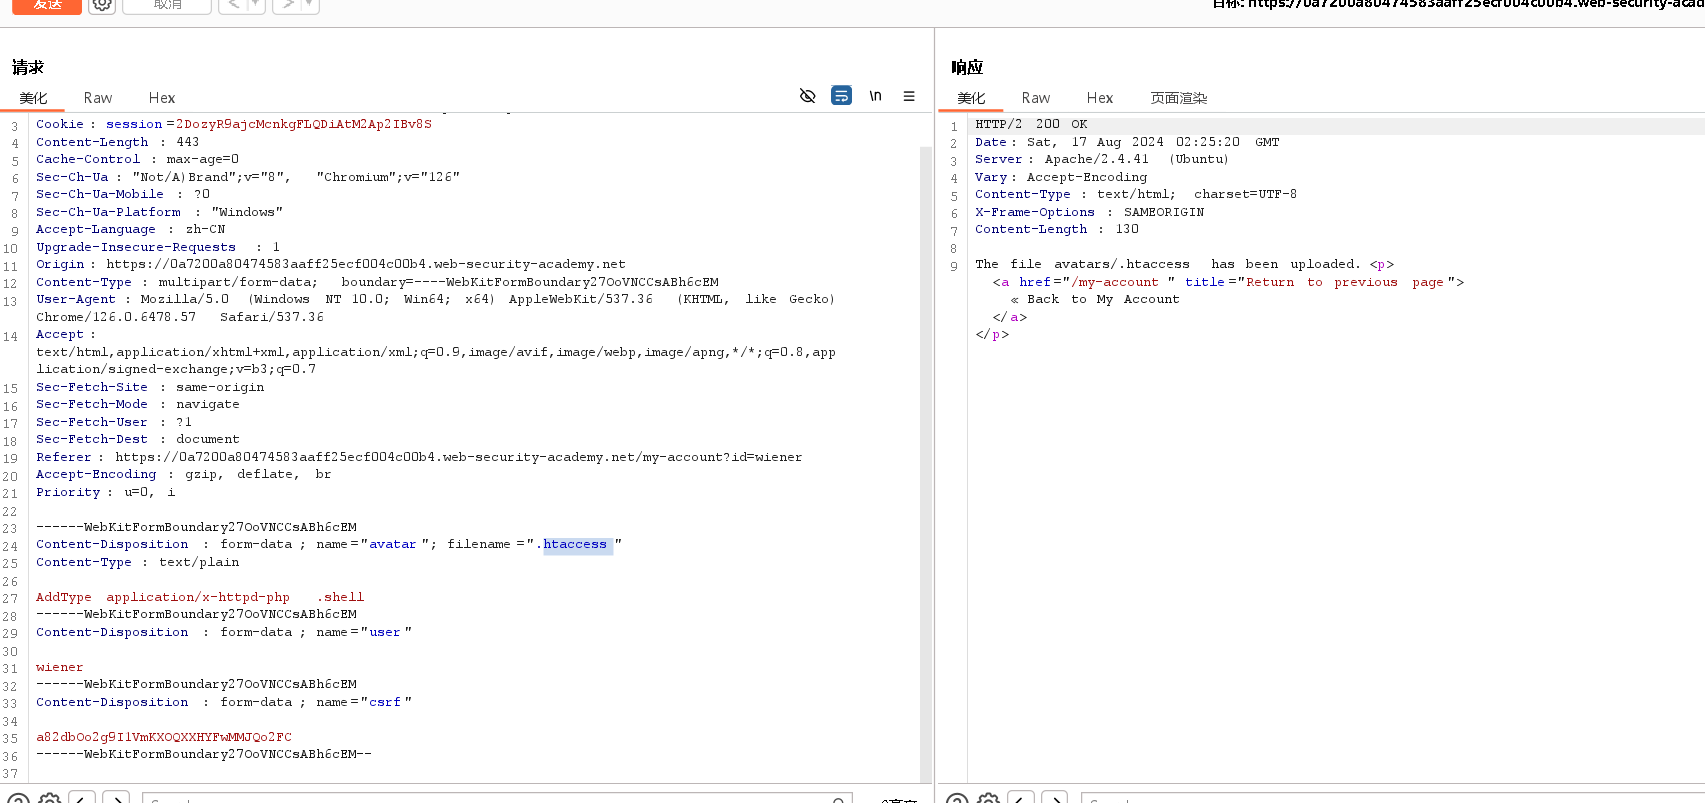This screenshot has width=1705, height=803.
Task: Open search settings gear below request pane
Action: (49, 799)
